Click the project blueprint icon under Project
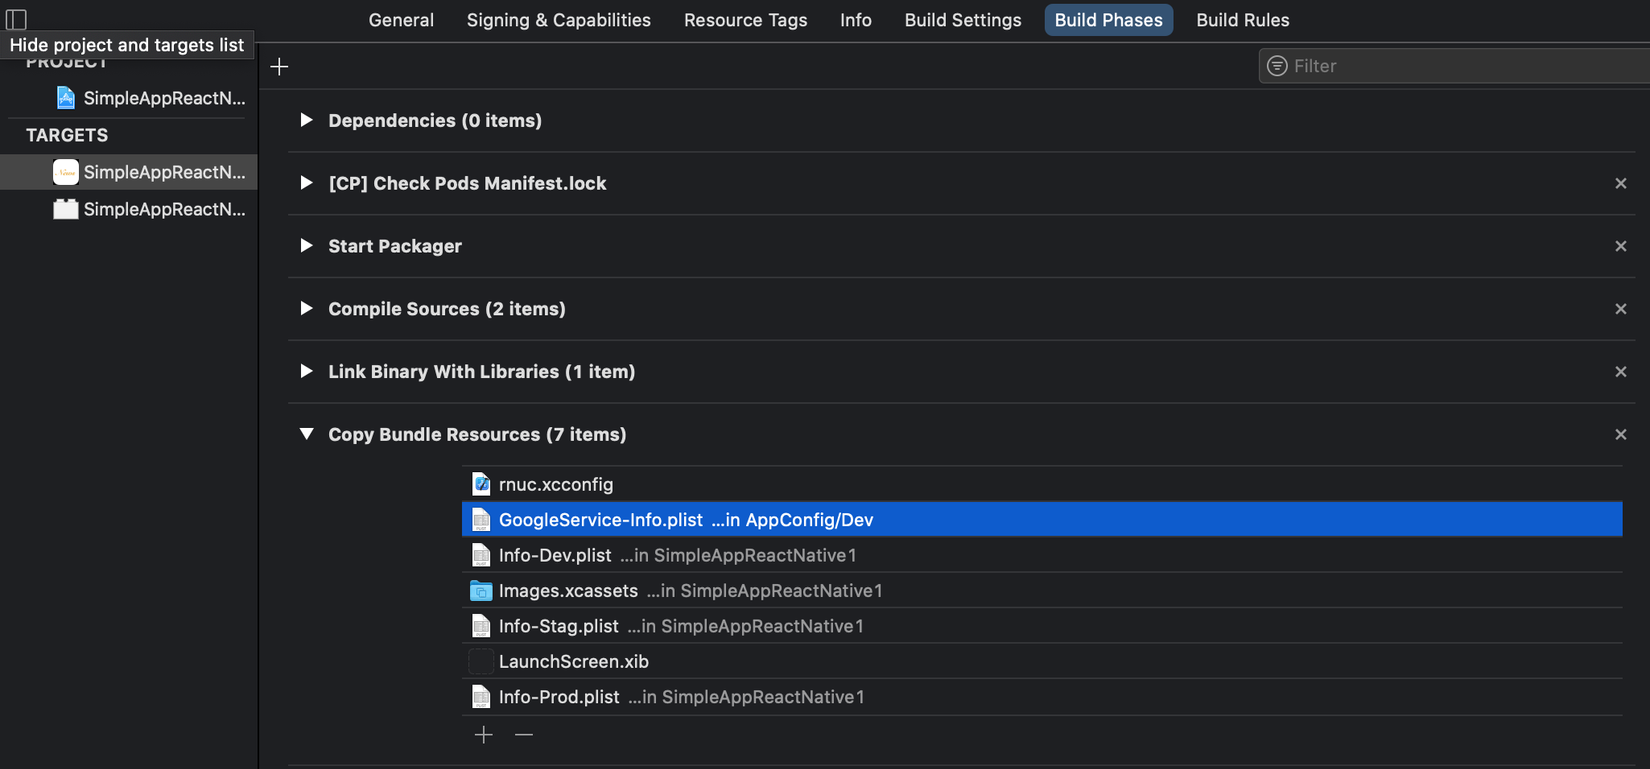Screen dimensions: 1650x769 point(66,98)
